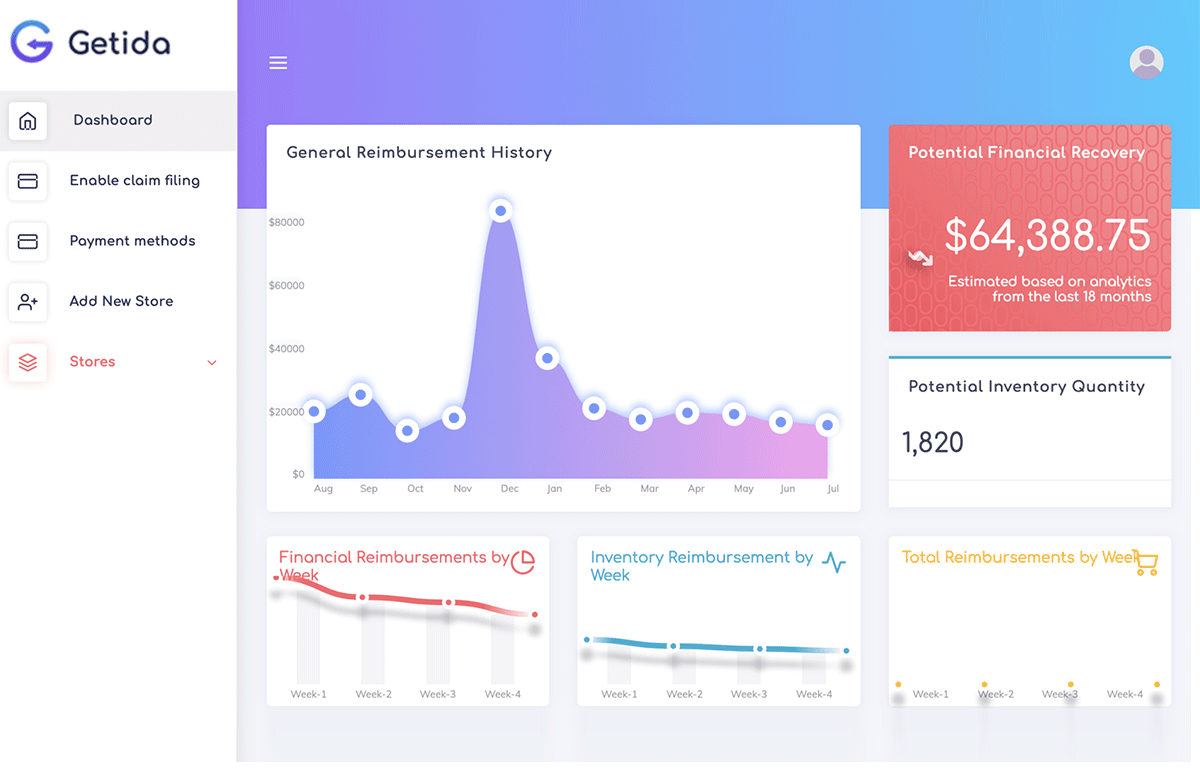This screenshot has width=1200, height=773.
Task: Select the Jun data point on chart
Action: pos(781,422)
